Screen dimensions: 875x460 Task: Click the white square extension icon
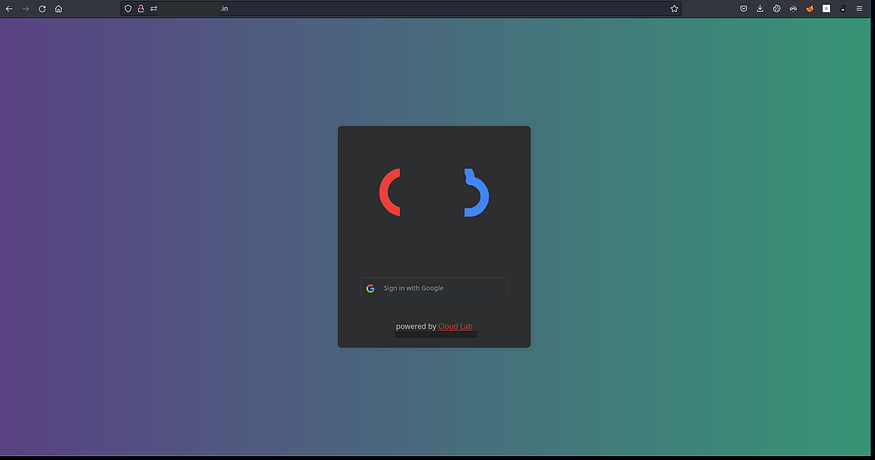click(826, 8)
